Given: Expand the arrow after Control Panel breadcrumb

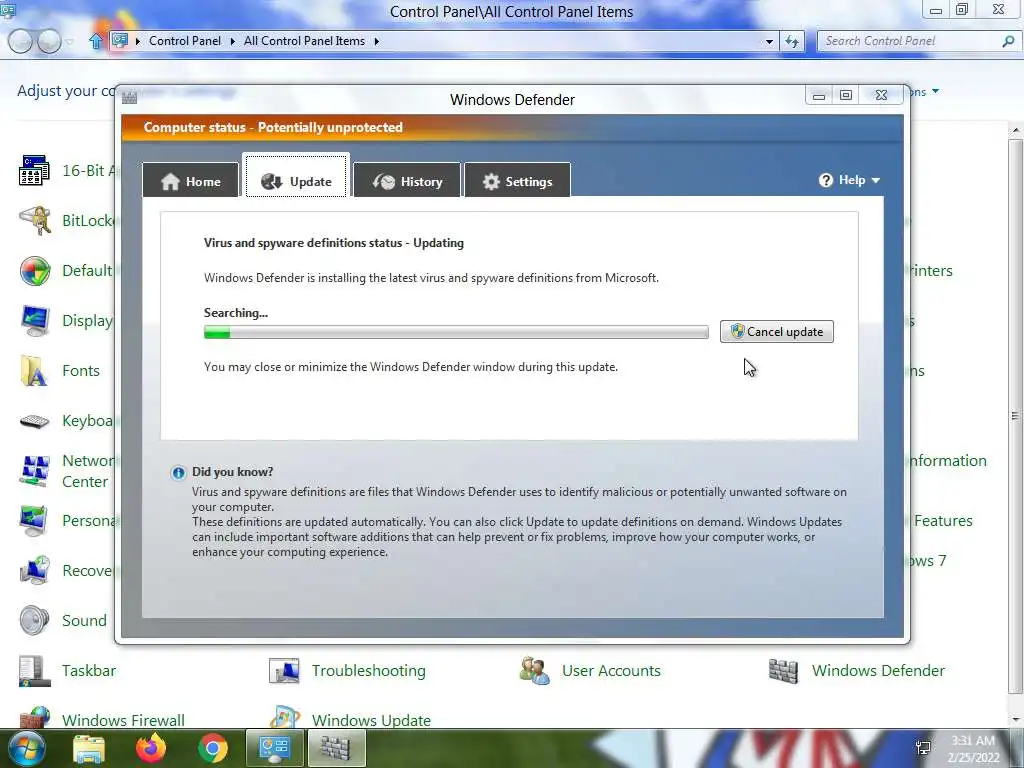Looking at the screenshot, I should (232, 41).
